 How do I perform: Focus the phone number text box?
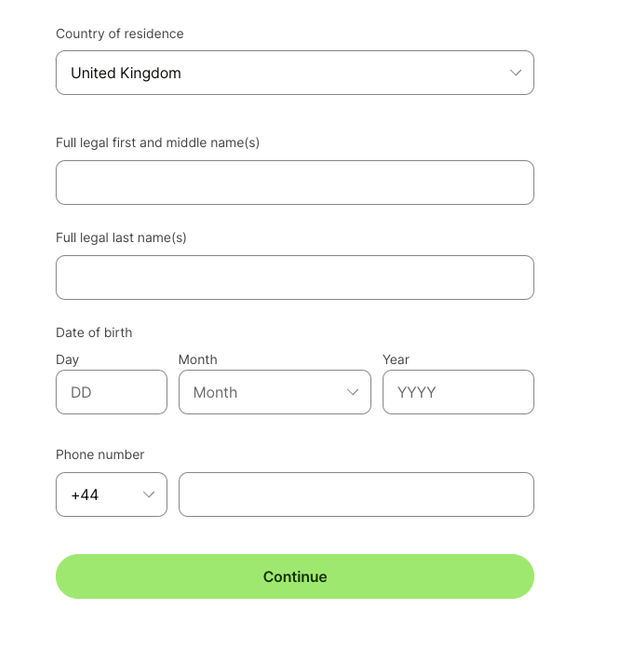point(356,495)
